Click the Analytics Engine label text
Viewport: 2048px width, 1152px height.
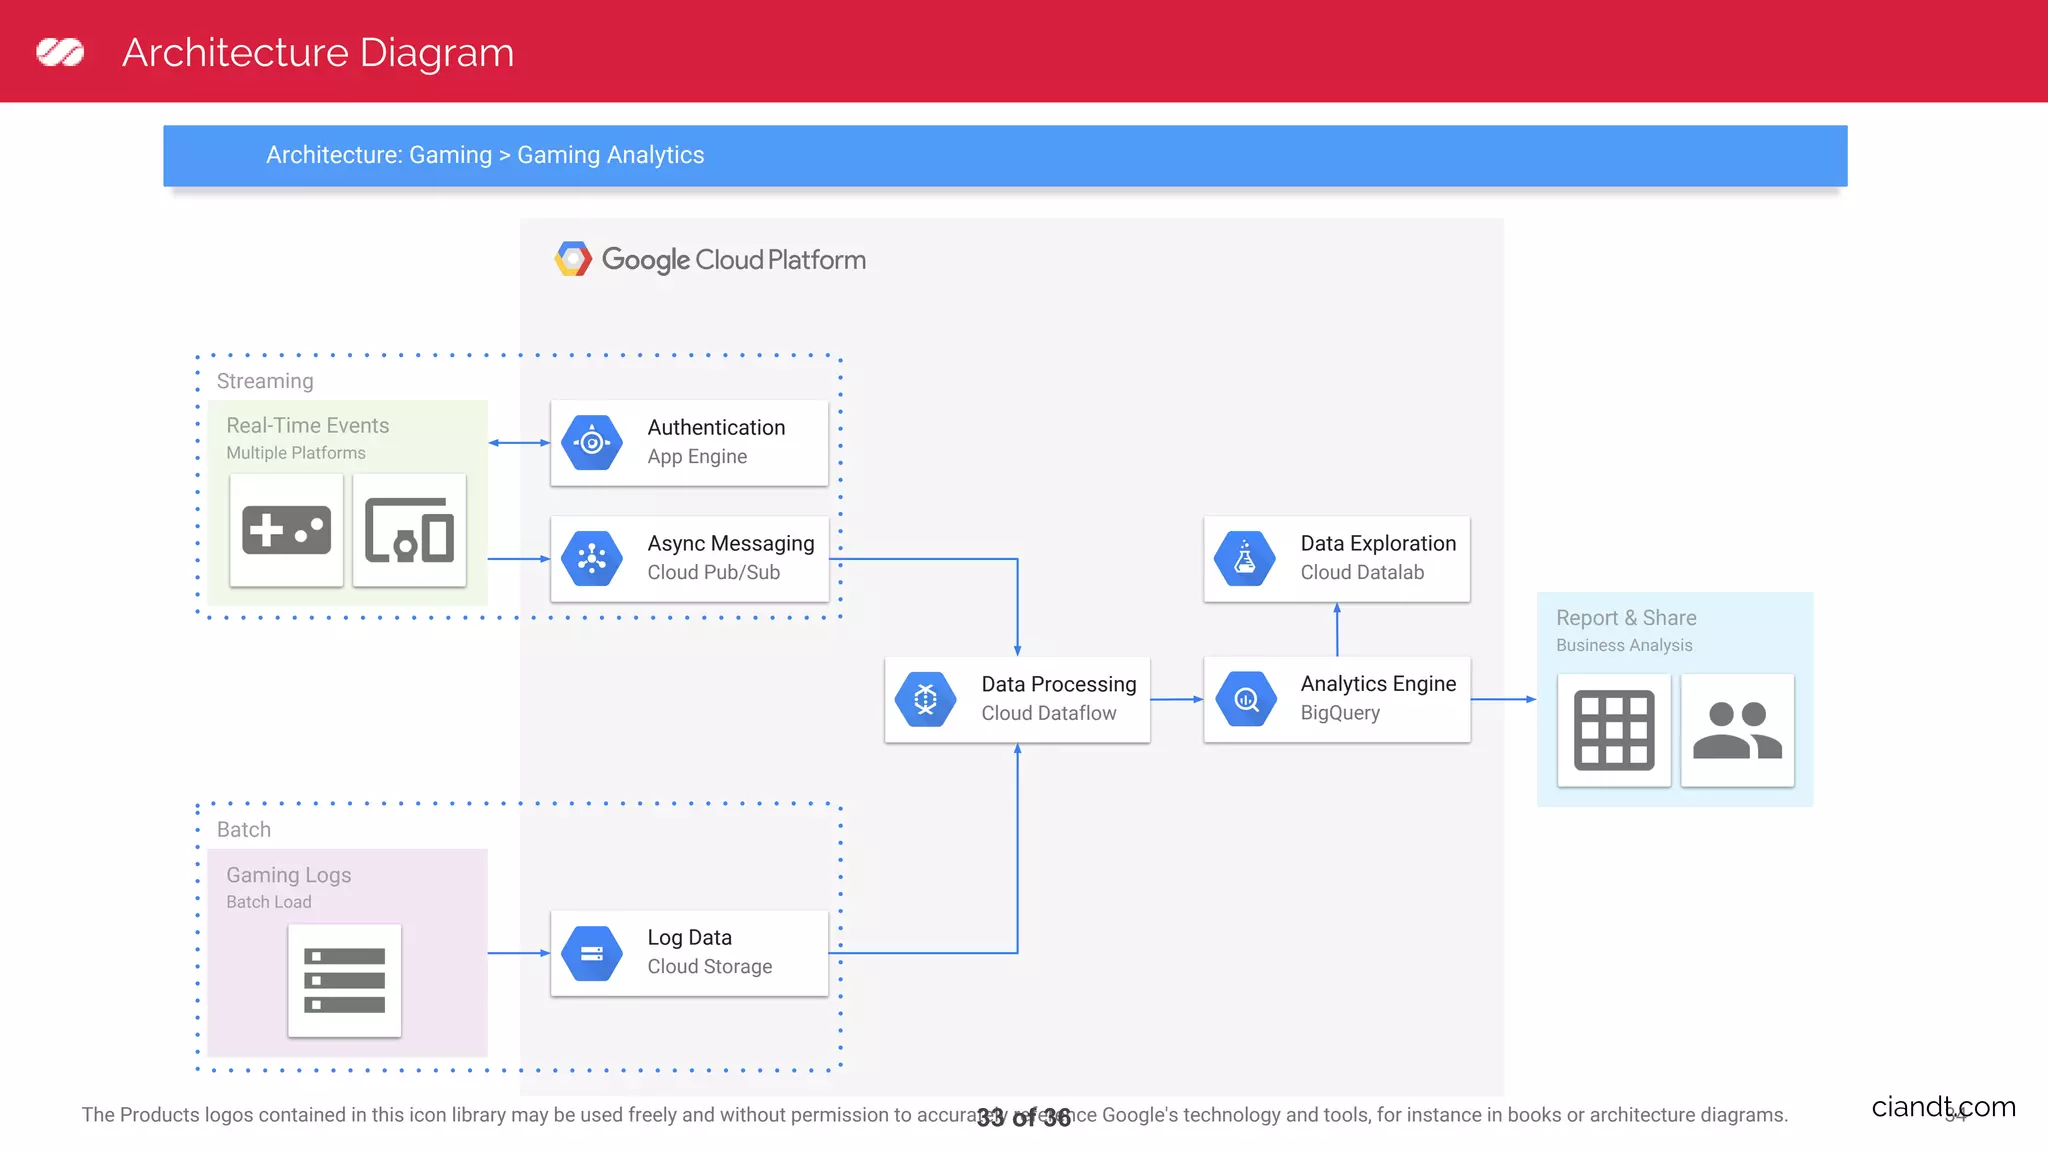tap(1378, 684)
